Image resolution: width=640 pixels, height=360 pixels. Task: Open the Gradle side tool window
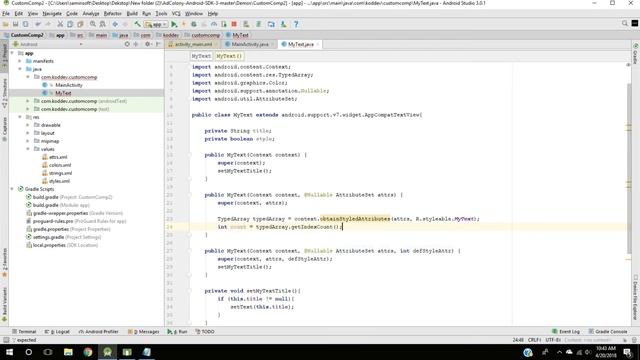pyautogui.click(x=636, y=53)
